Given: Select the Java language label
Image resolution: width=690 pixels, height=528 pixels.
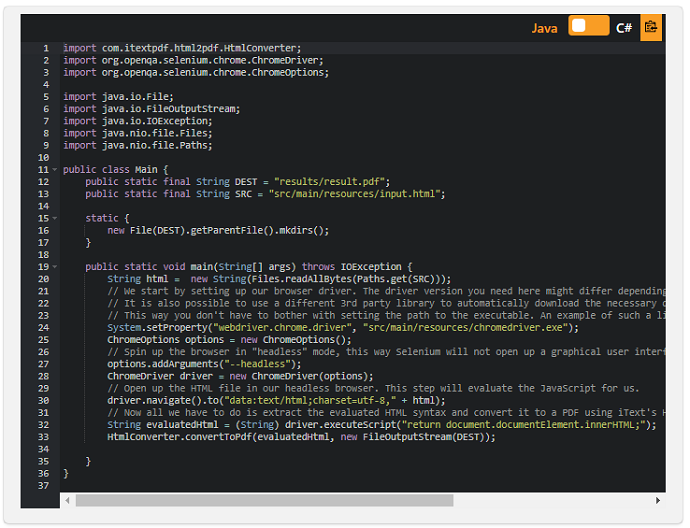Looking at the screenshot, I should pos(545,28).
